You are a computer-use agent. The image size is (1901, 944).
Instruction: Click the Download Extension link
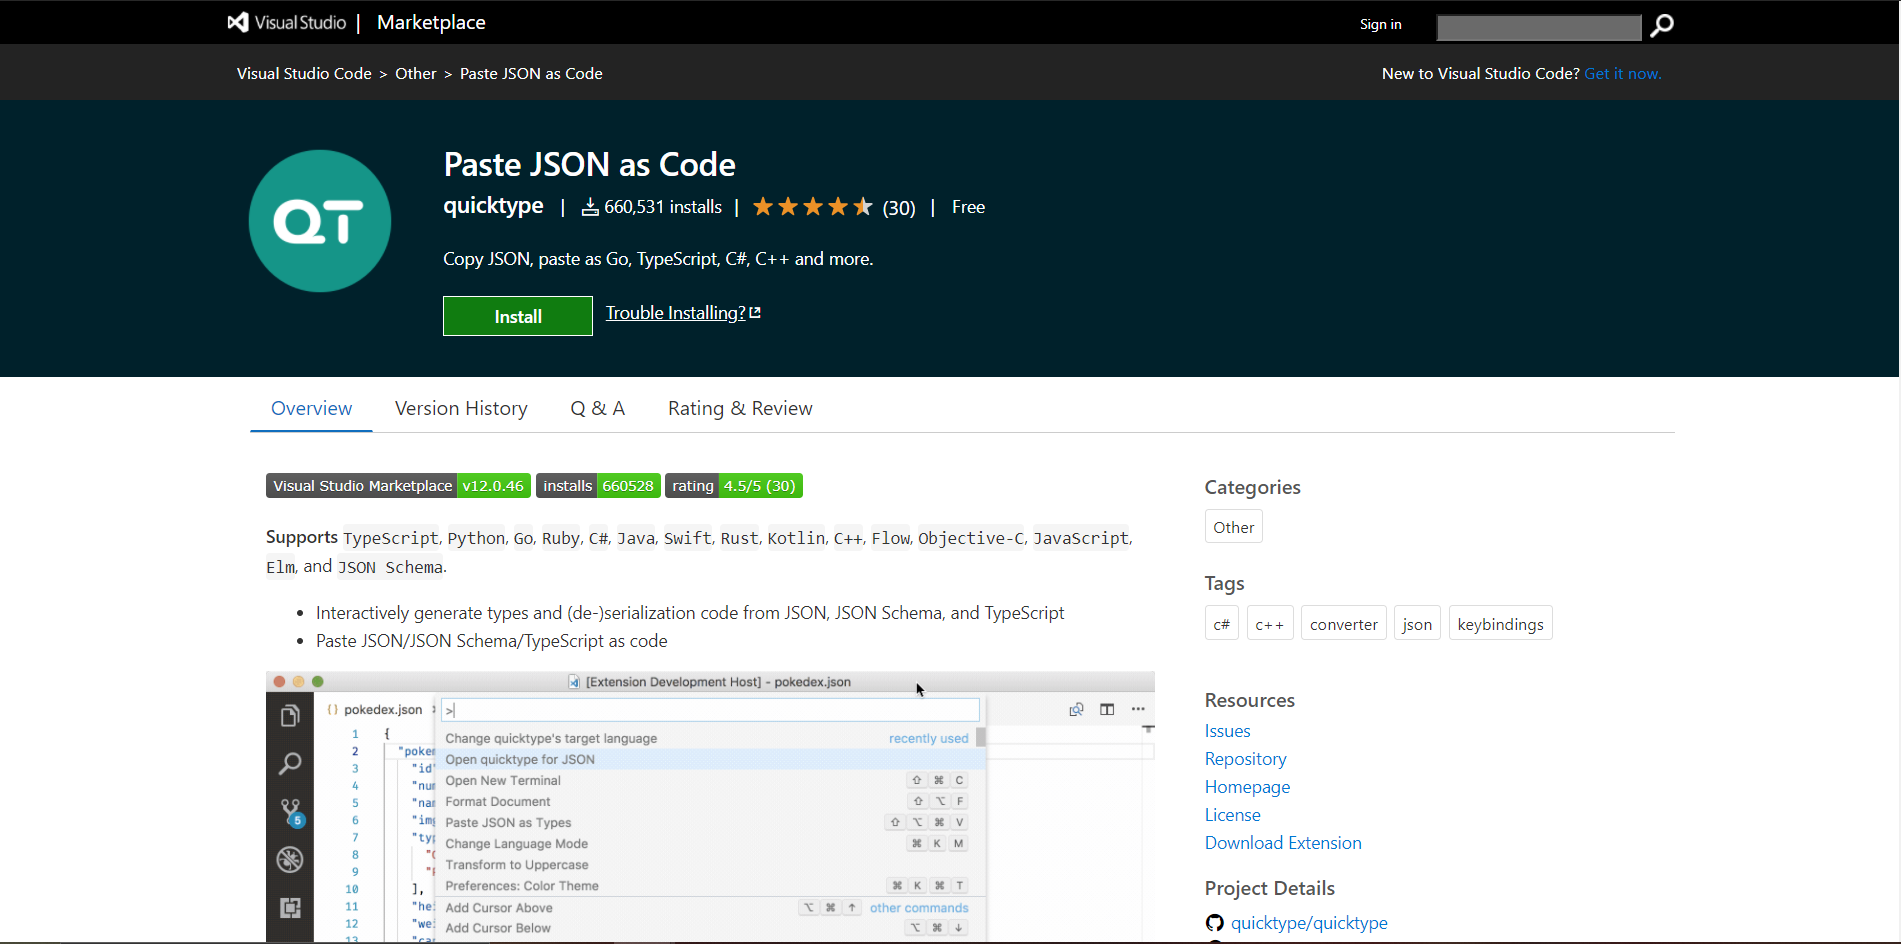coord(1283,843)
